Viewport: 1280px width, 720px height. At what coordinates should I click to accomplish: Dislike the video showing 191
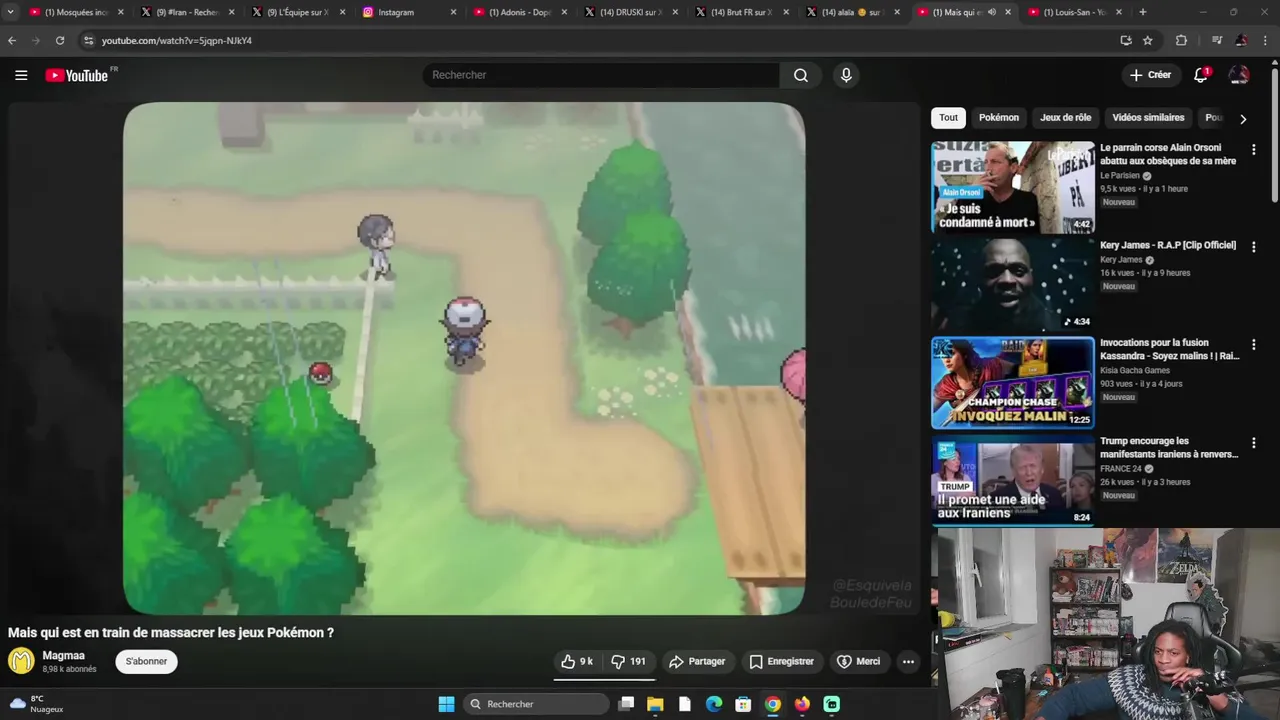point(628,661)
